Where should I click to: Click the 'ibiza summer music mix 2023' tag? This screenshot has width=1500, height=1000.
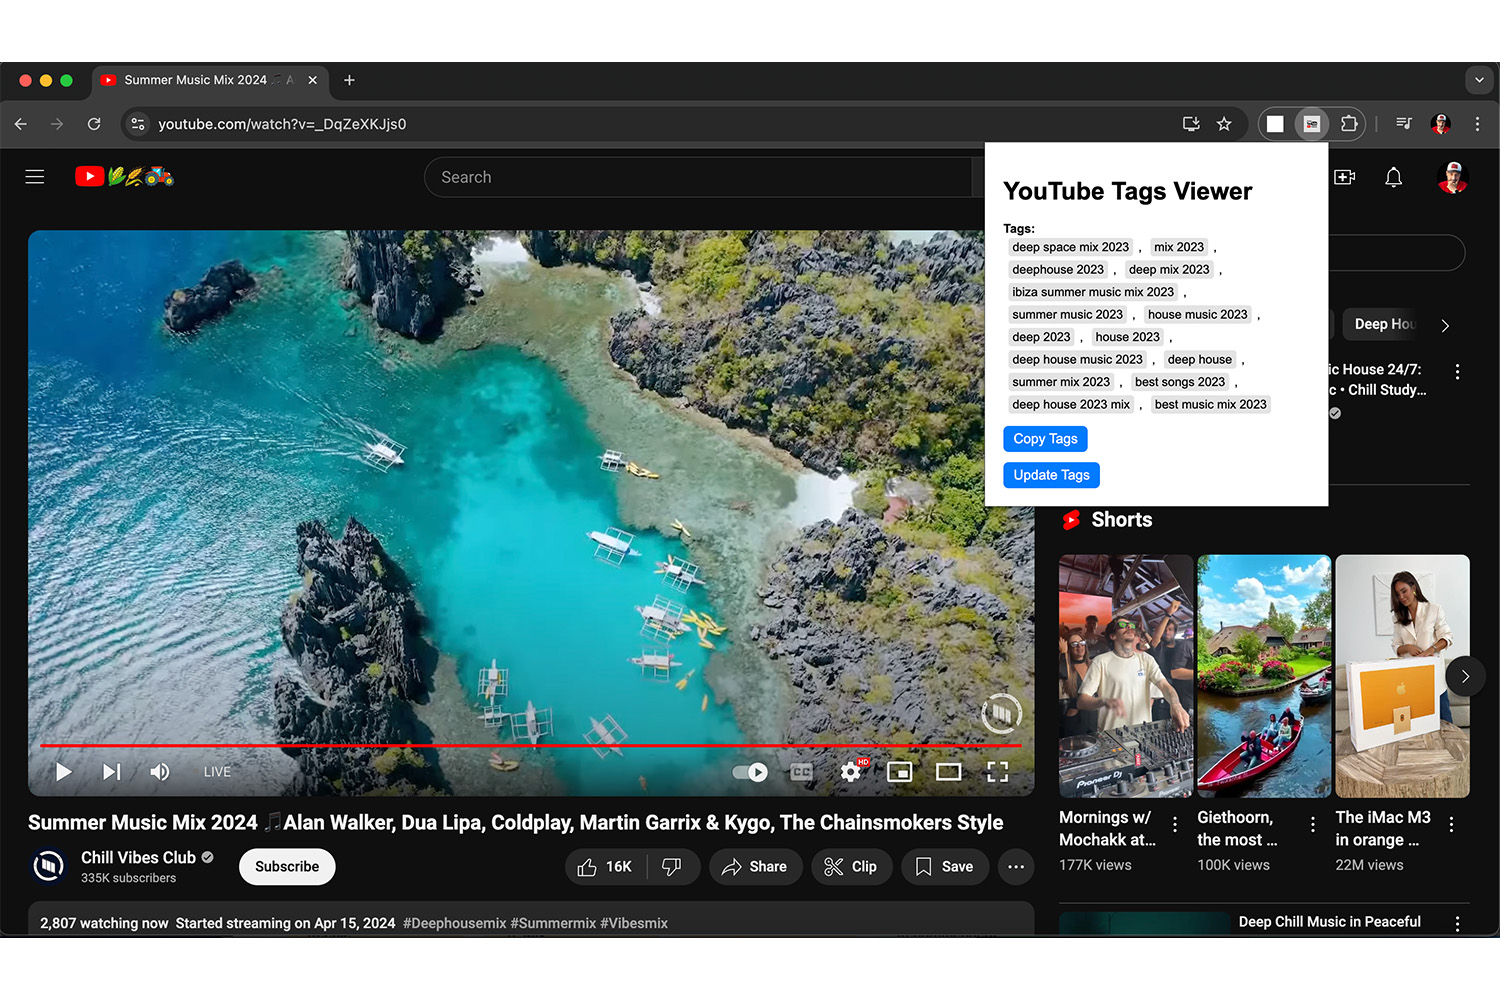click(x=1093, y=292)
